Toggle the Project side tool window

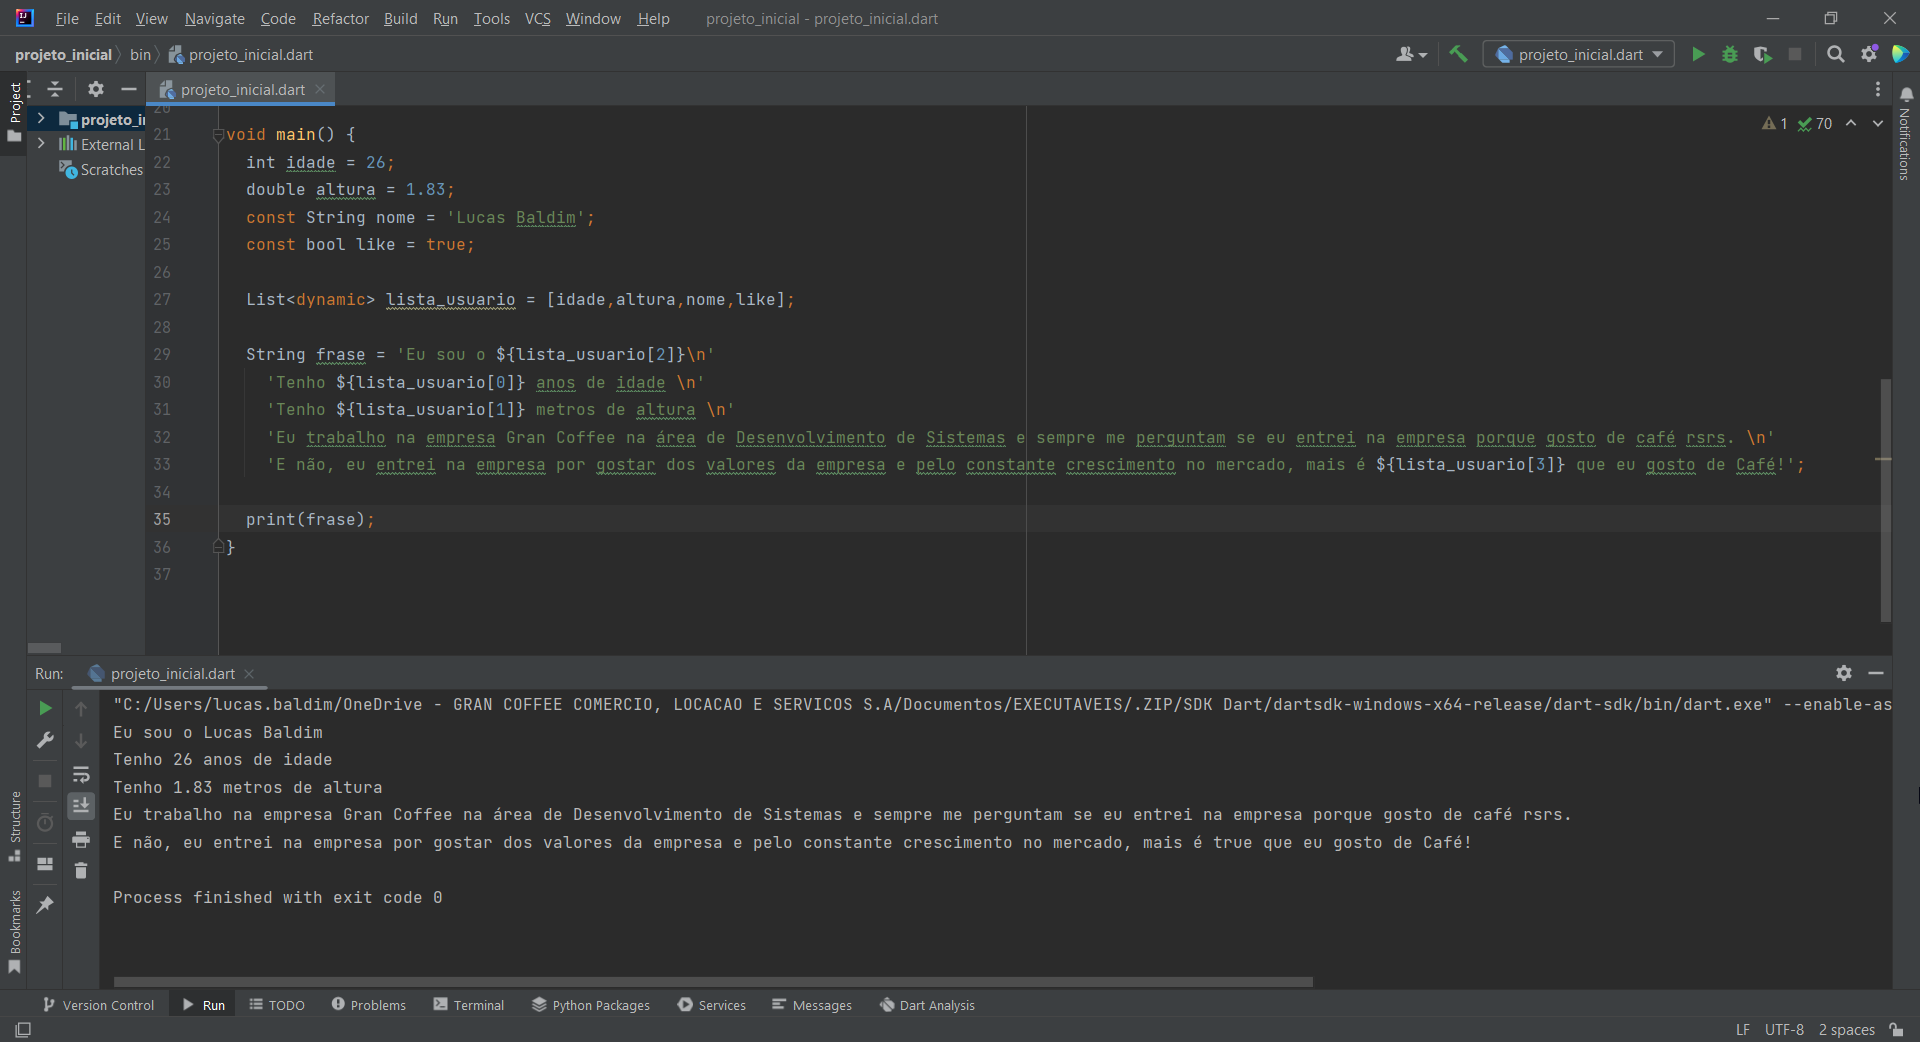pyautogui.click(x=14, y=112)
